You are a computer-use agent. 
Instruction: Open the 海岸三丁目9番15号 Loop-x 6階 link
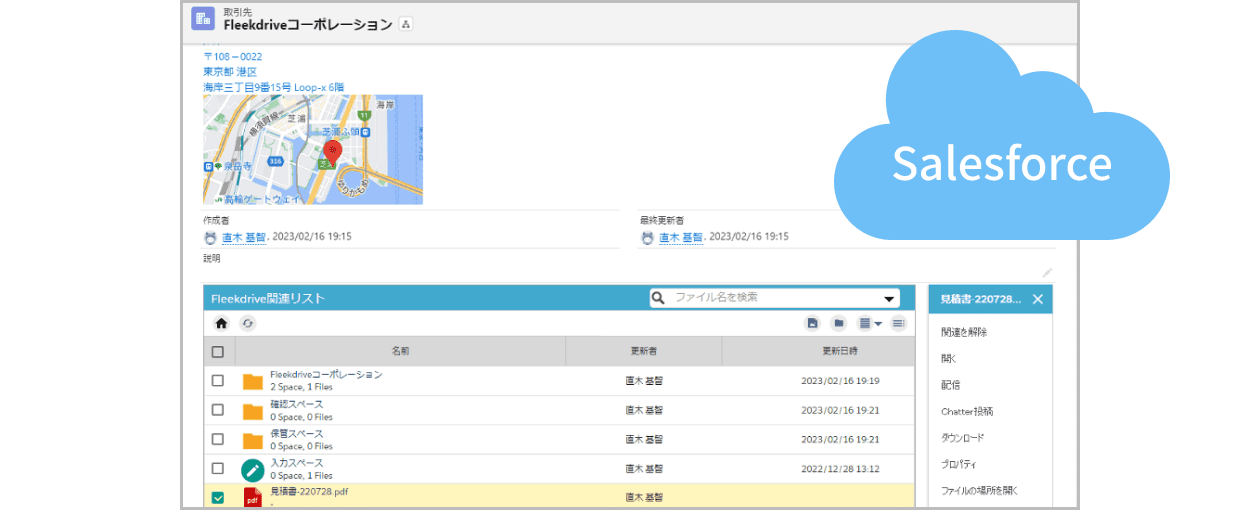coord(273,87)
